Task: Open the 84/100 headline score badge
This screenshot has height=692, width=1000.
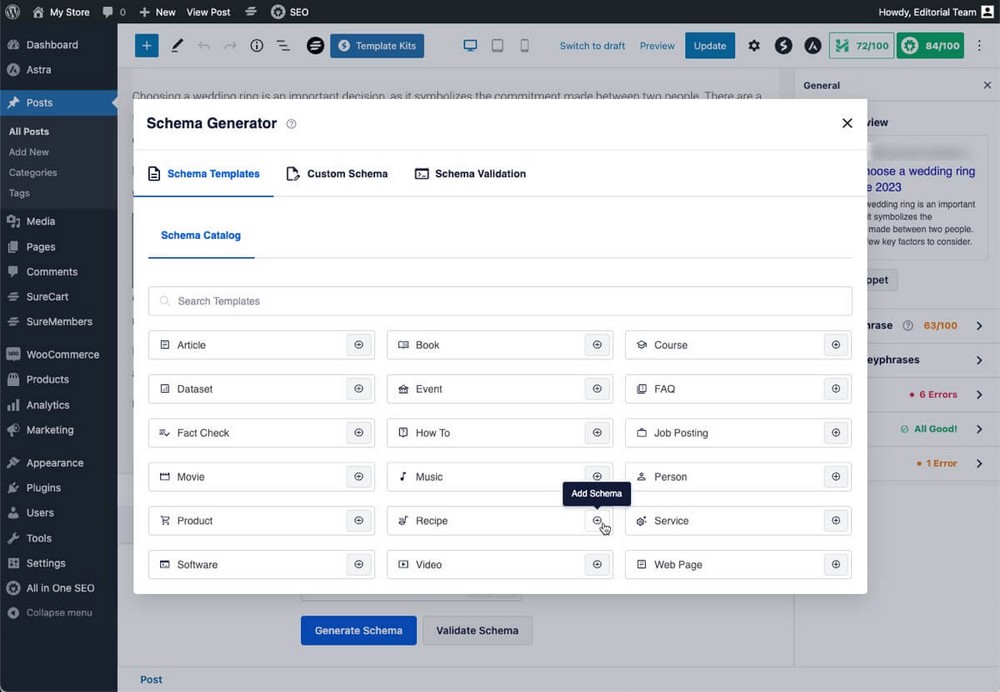Action: tap(930, 46)
